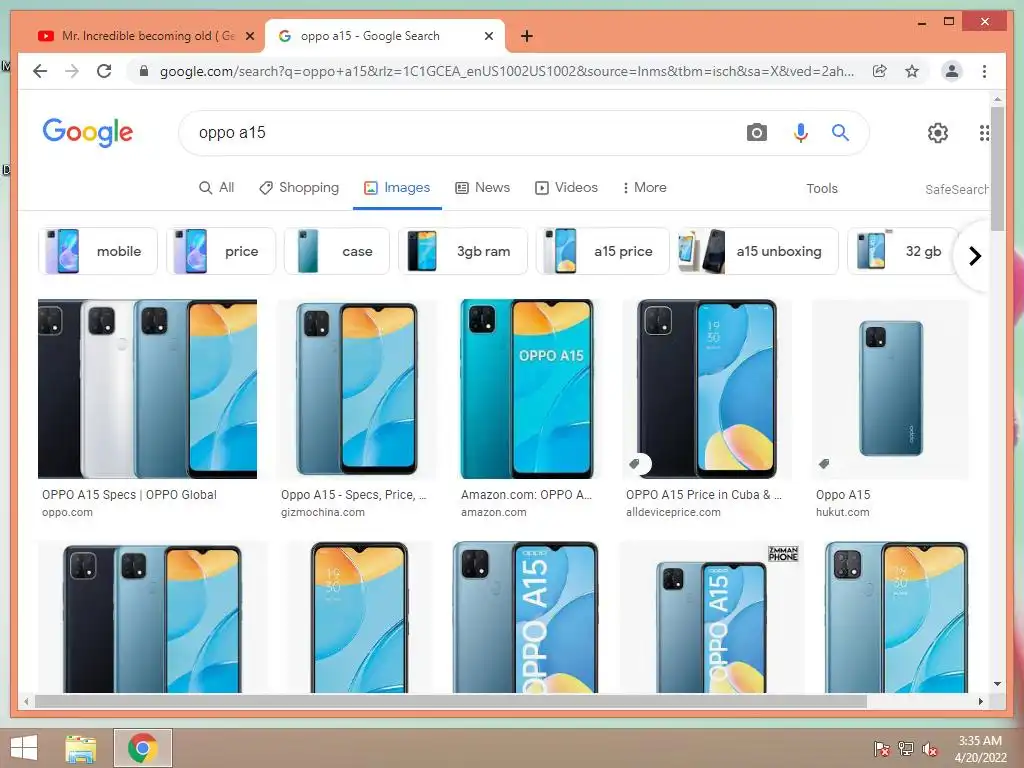The height and width of the screenshot is (768, 1024).
Task: Open the OPPO A15 Price in Cuba link
Action: coord(704,495)
